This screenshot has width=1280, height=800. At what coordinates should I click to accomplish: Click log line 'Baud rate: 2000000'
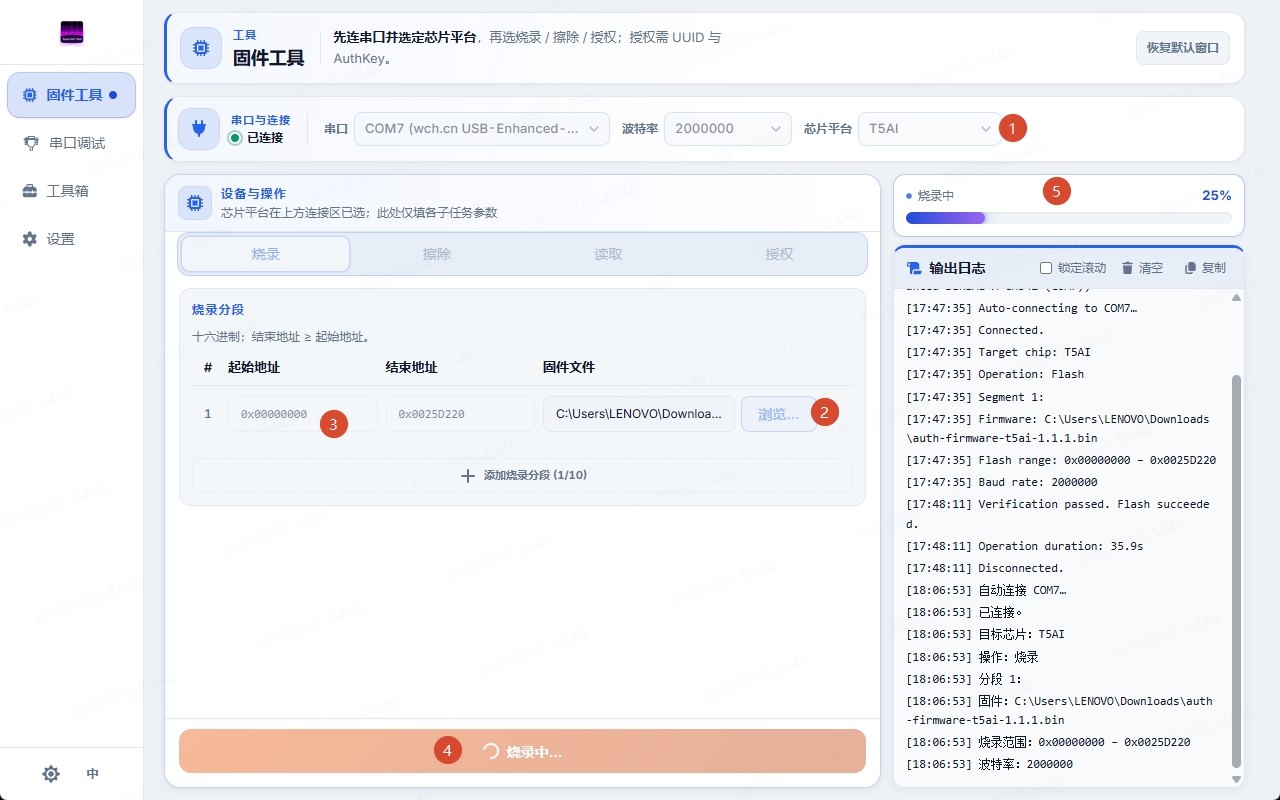click(x=1002, y=482)
